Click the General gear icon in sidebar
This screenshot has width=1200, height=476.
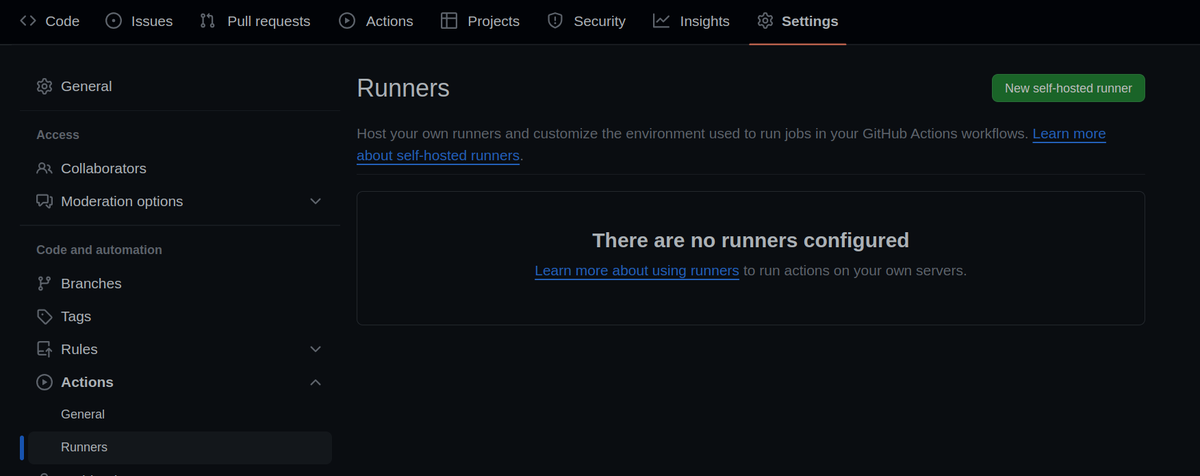coord(44,86)
